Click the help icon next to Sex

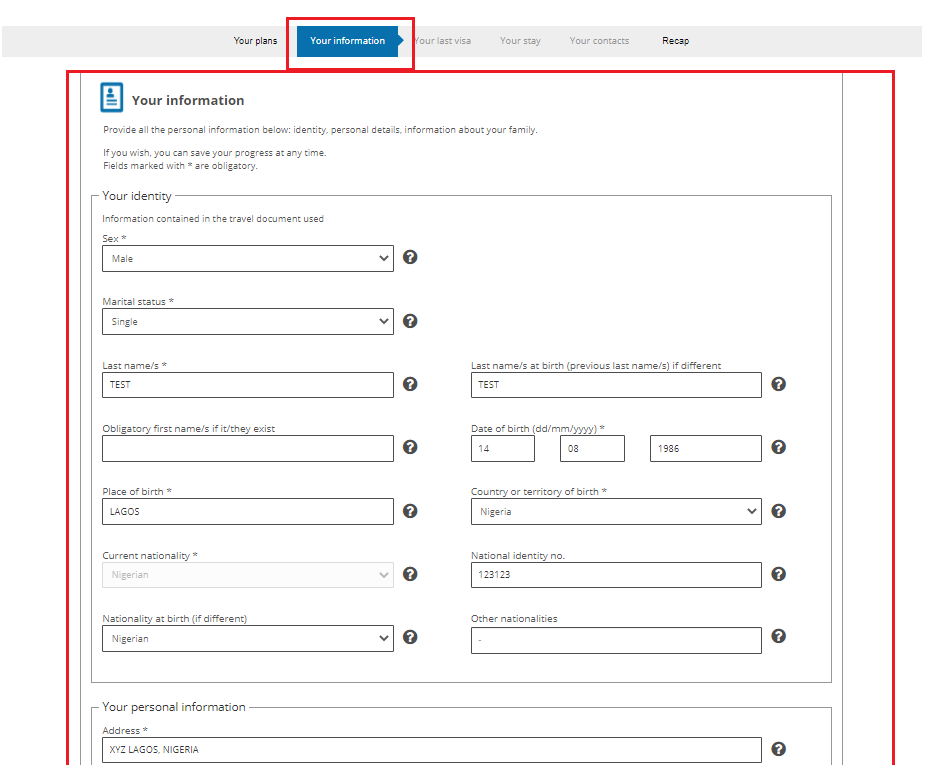pos(410,258)
